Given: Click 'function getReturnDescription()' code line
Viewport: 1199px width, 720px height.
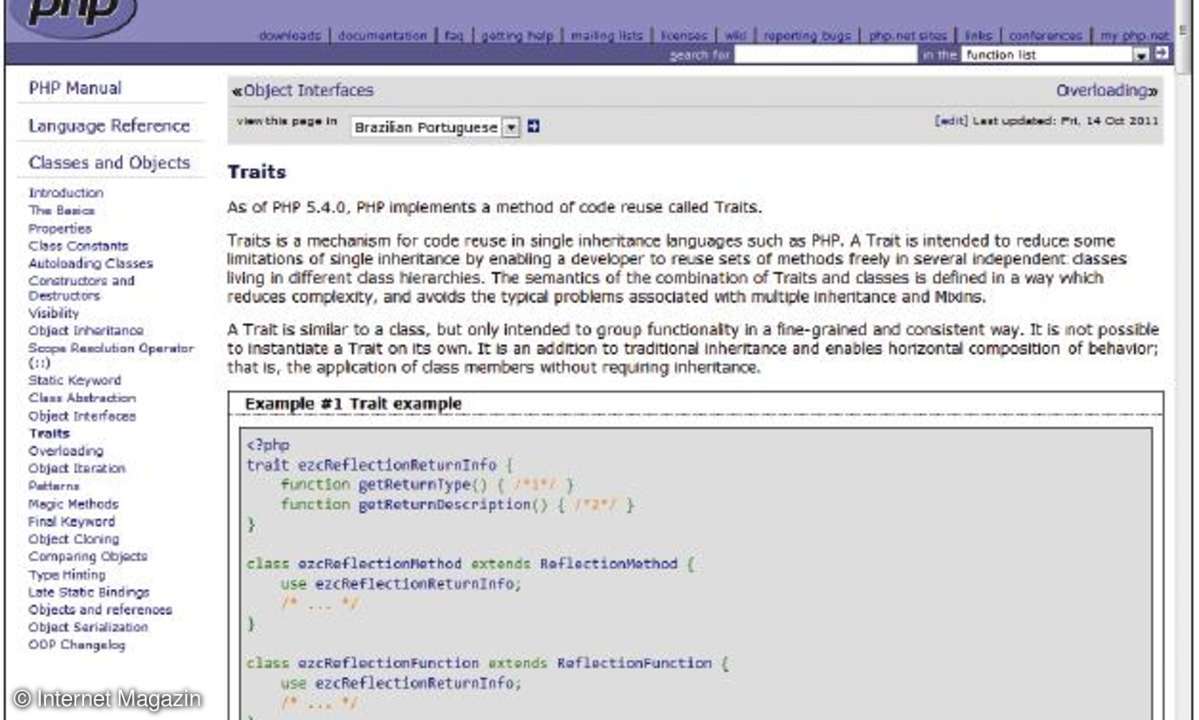Looking at the screenshot, I should pos(457,504).
